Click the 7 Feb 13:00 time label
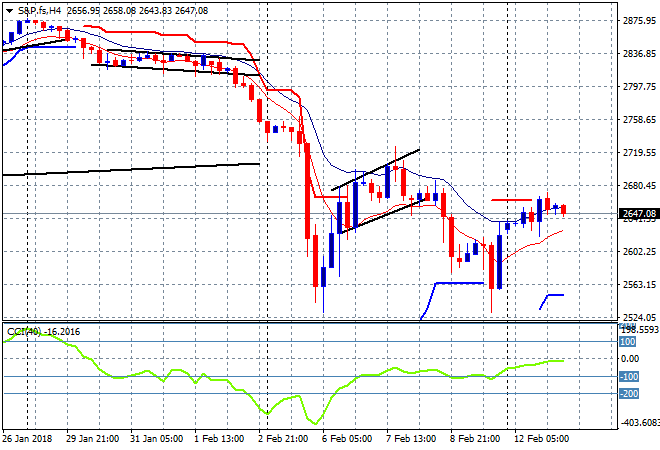 pos(411,439)
